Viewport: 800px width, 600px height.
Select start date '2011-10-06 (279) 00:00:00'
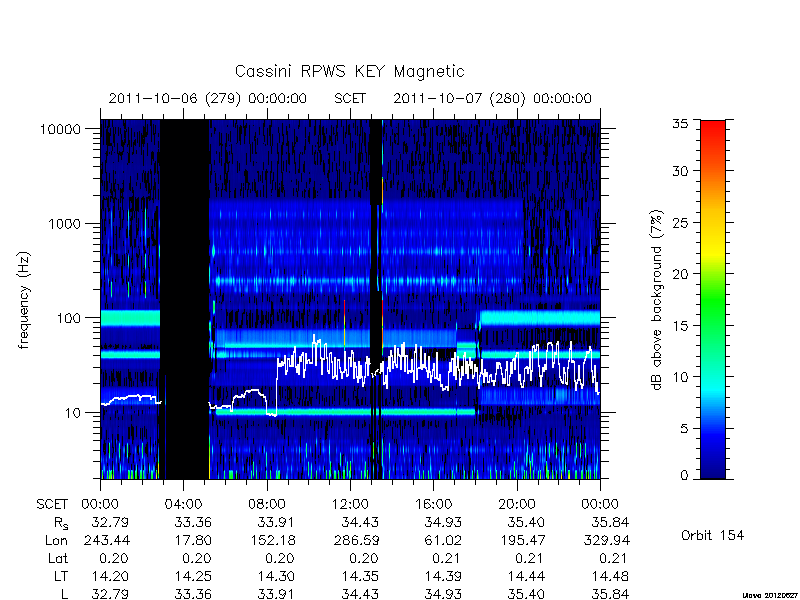[x=208, y=98]
